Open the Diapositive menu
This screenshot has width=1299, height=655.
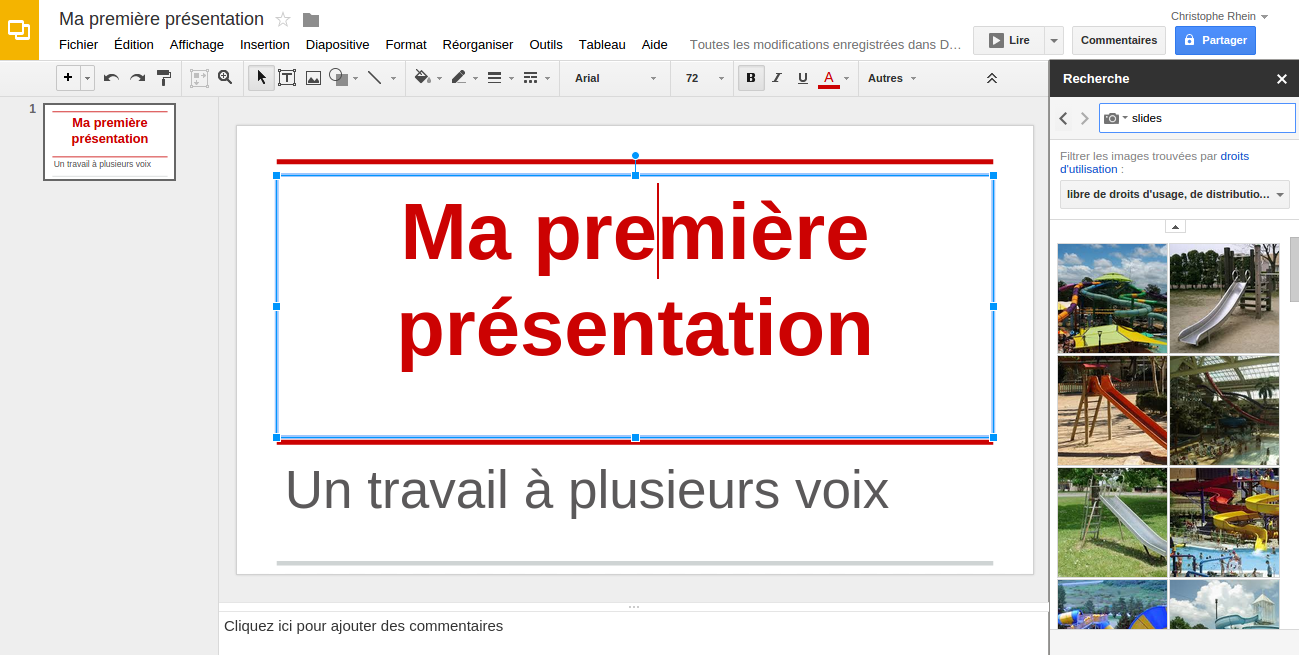(x=337, y=44)
